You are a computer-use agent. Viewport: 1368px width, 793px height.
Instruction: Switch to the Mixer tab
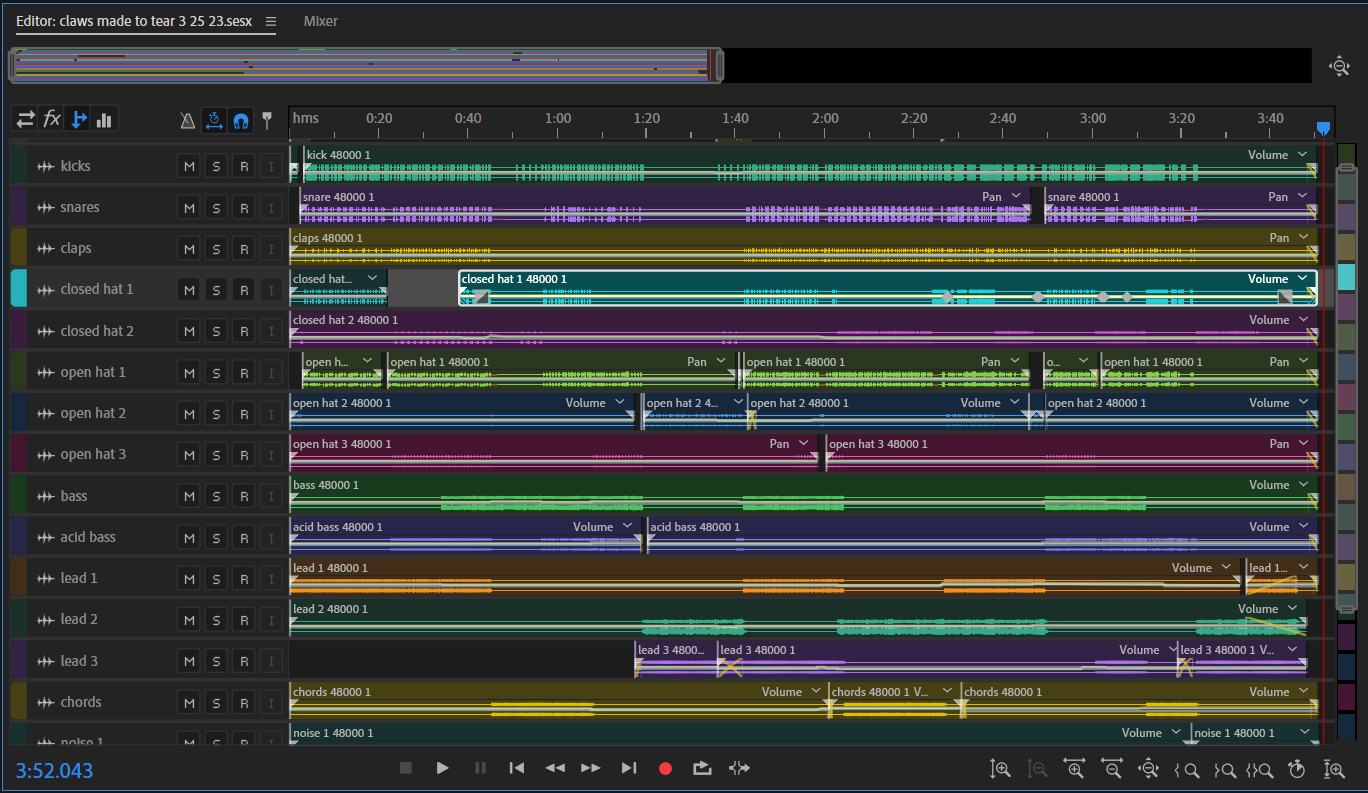coord(320,21)
